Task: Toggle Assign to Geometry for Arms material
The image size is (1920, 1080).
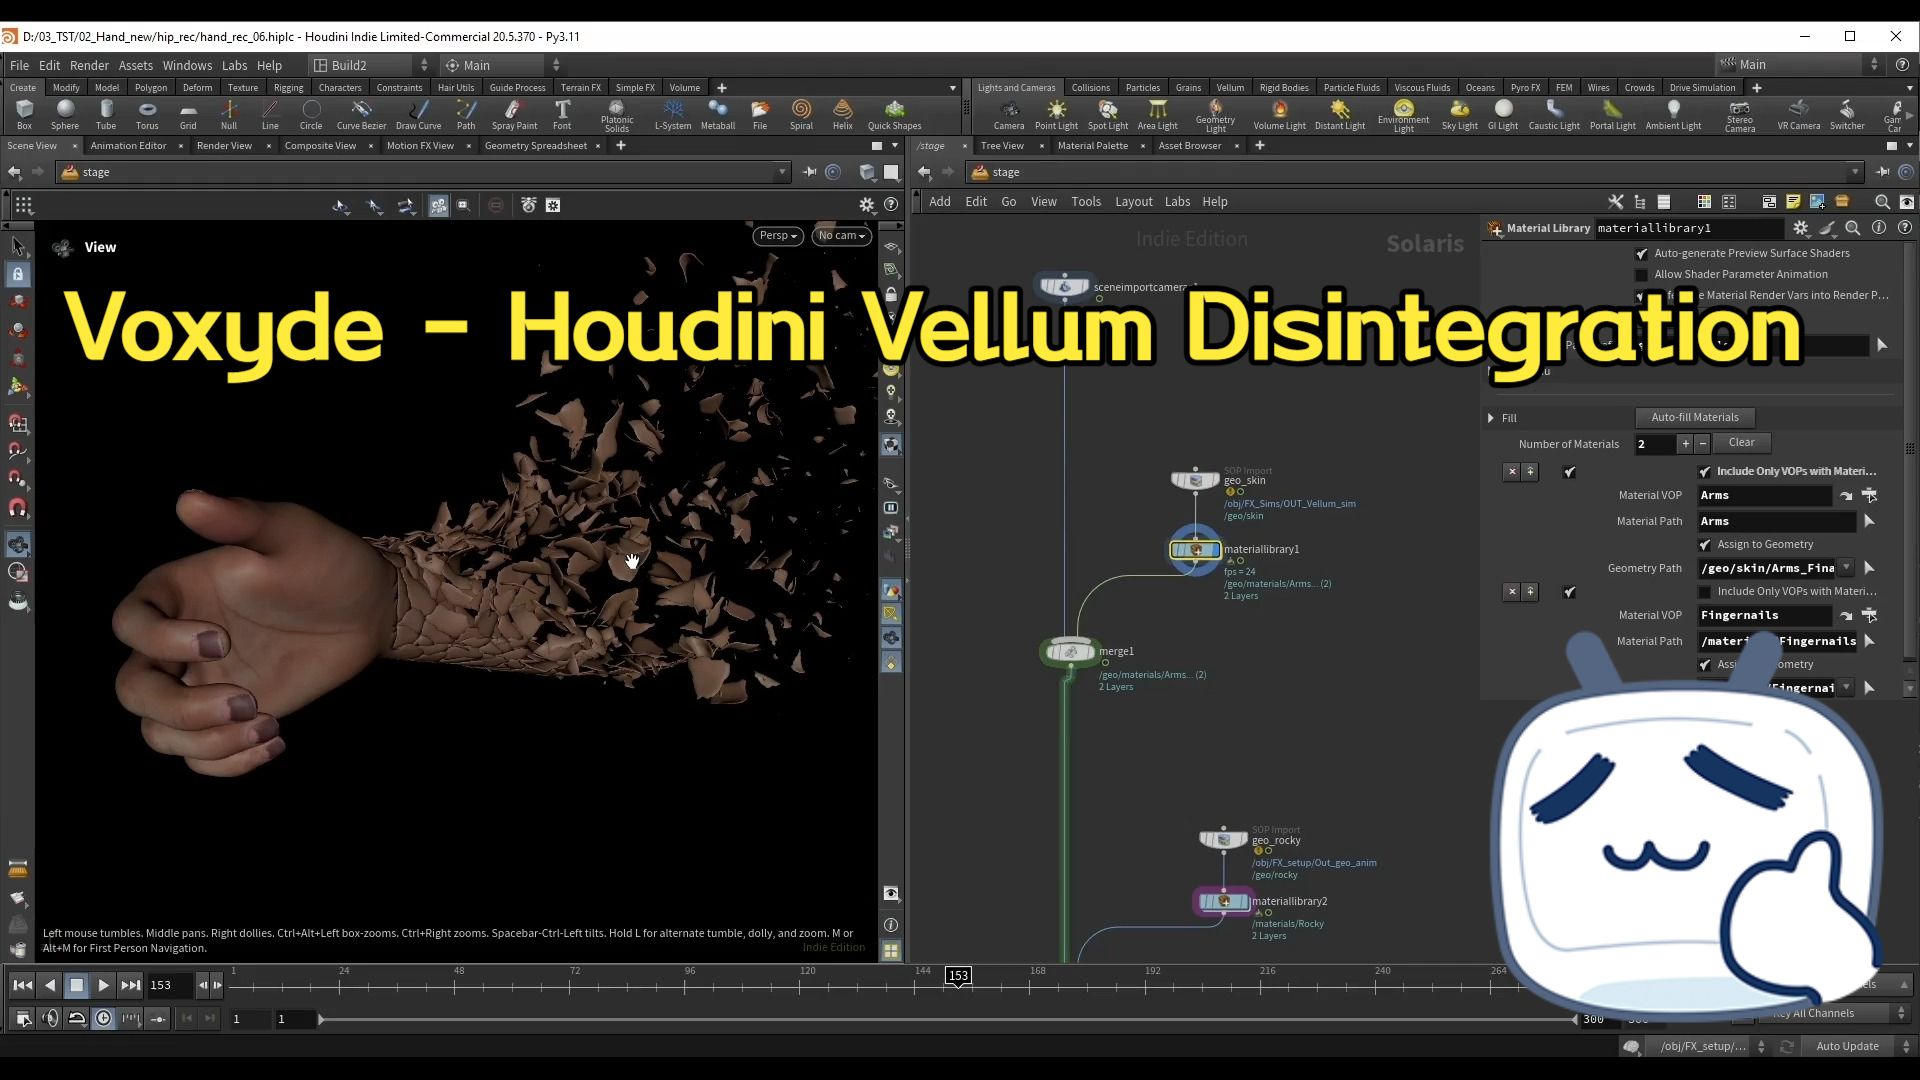Action: (x=1705, y=545)
